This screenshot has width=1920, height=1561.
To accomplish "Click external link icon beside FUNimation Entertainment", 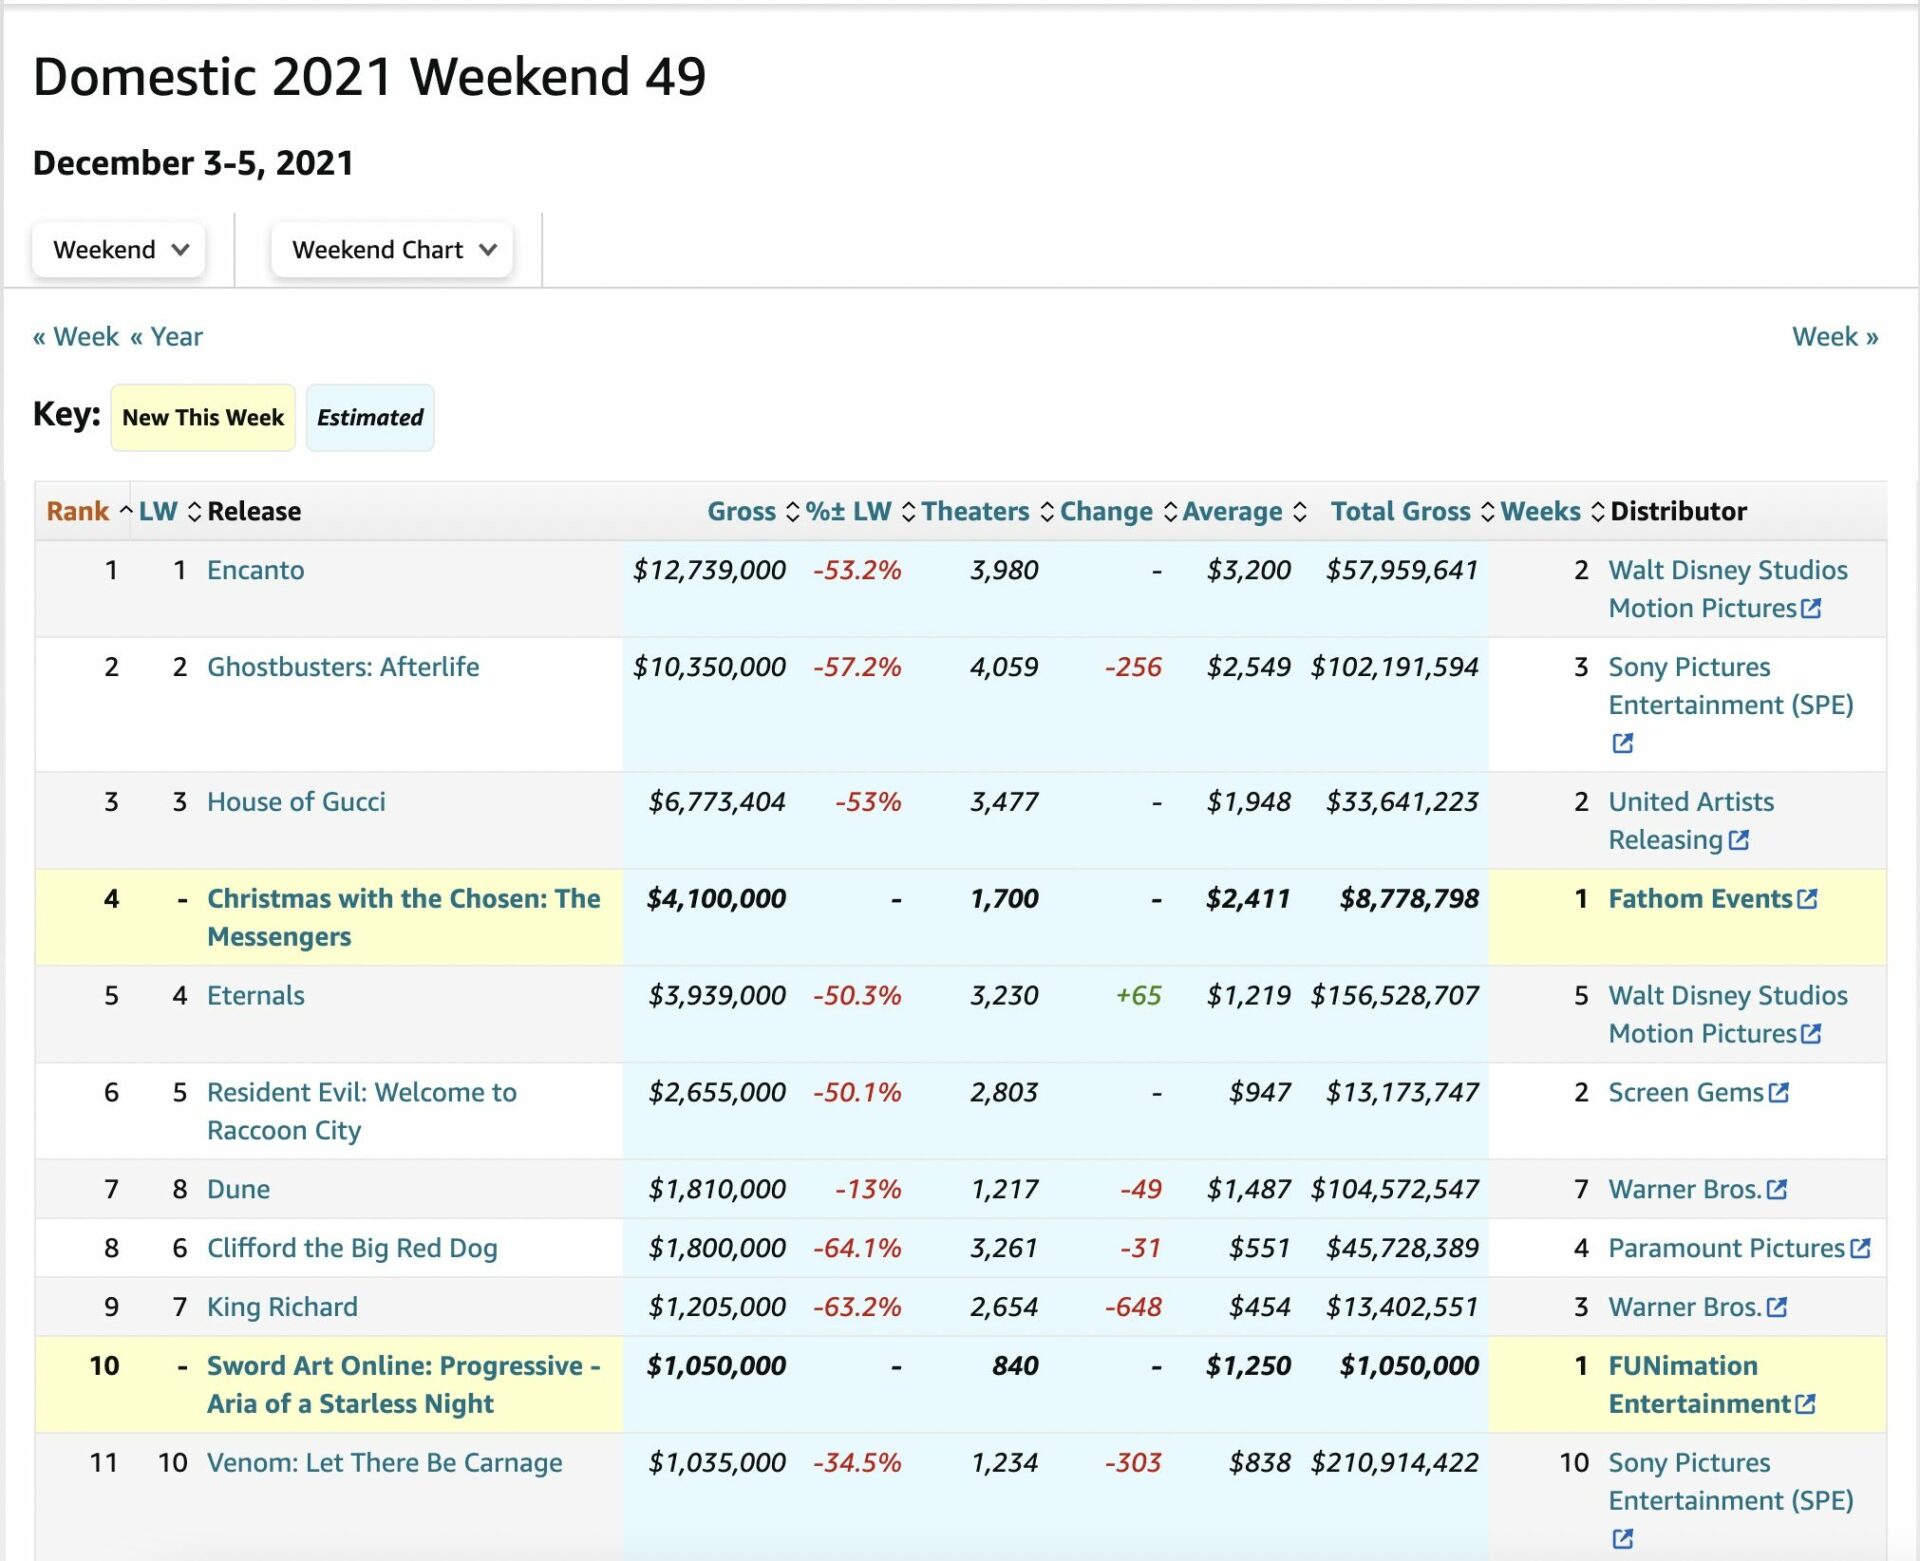I will (x=1805, y=1404).
